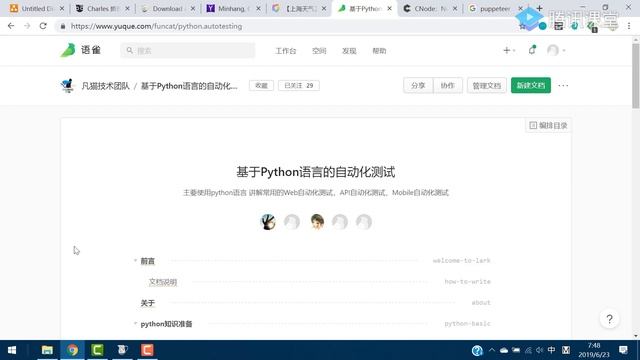Open the 基于Python语言的自动化 breadcrumb link
Viewport: 640px width, 360px height.
coord(189,86)
